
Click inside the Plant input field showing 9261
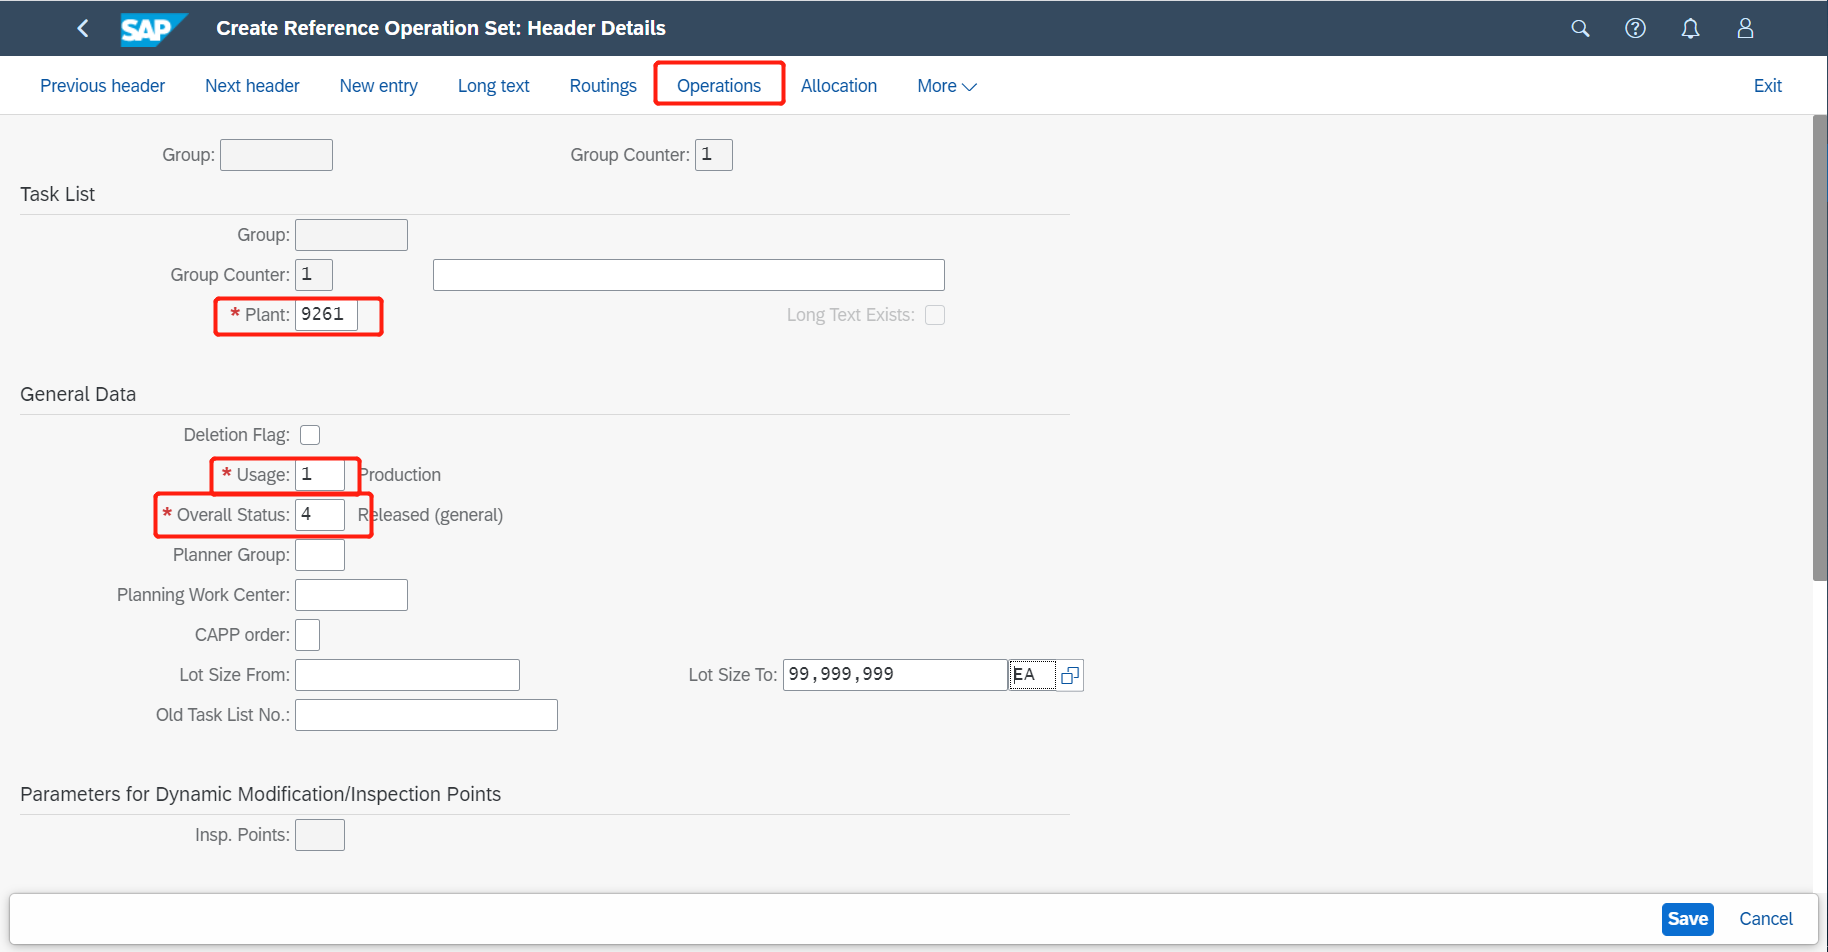[325, 314]
